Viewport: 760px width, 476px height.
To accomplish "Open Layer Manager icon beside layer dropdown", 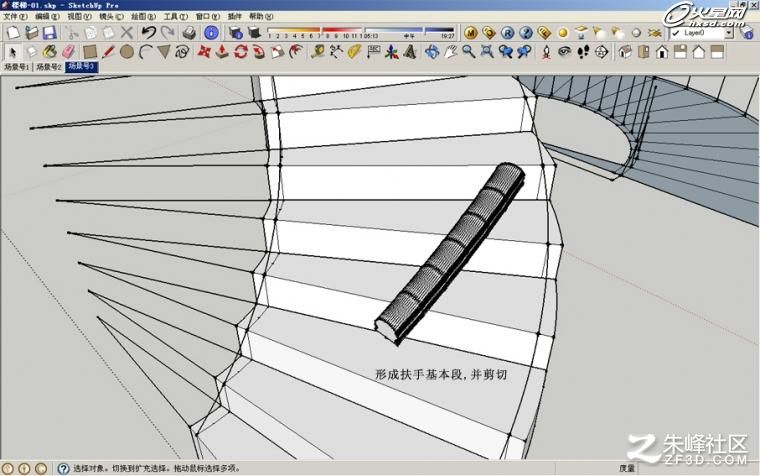I will click(x=746, y=32).
